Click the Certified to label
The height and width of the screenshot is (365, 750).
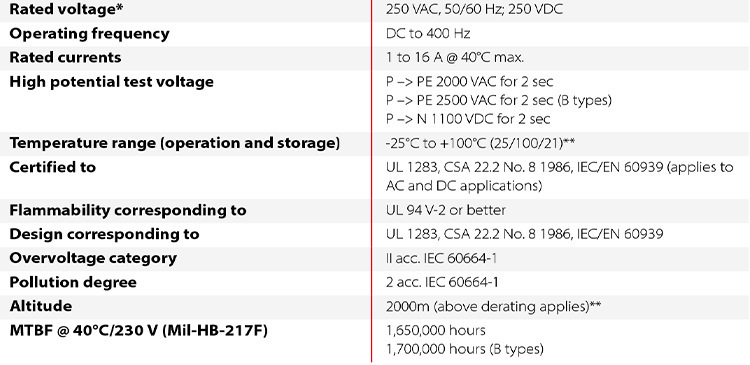(53, 167)
